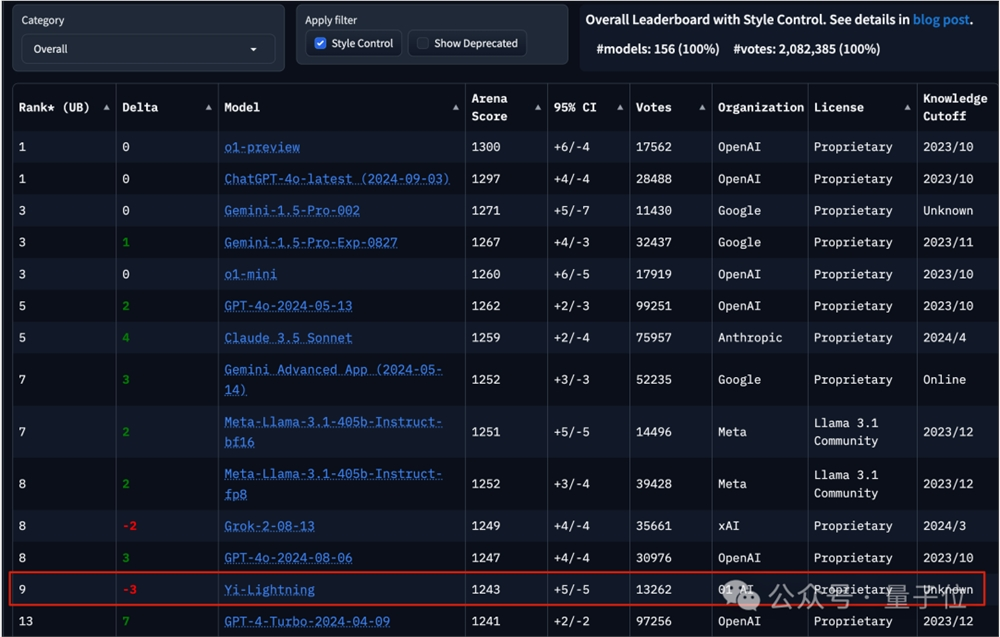
Task: Select the 1271 Arena Score cell
Action: (486, 211)
